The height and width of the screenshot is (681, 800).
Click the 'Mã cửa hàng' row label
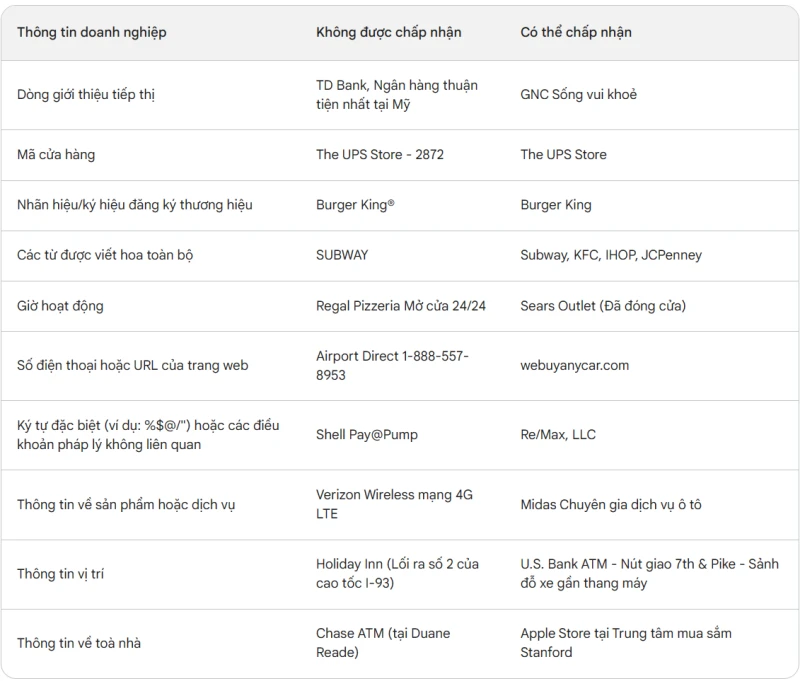[56, 155]
